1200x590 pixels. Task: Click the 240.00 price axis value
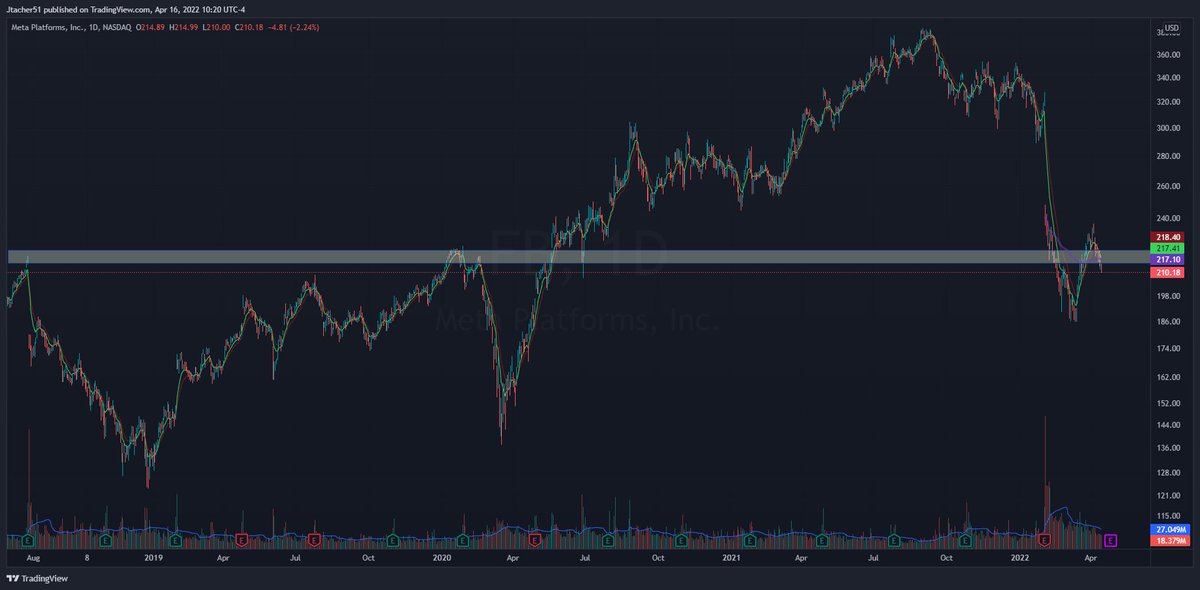pyautogui.click(x=1170, y=217)
